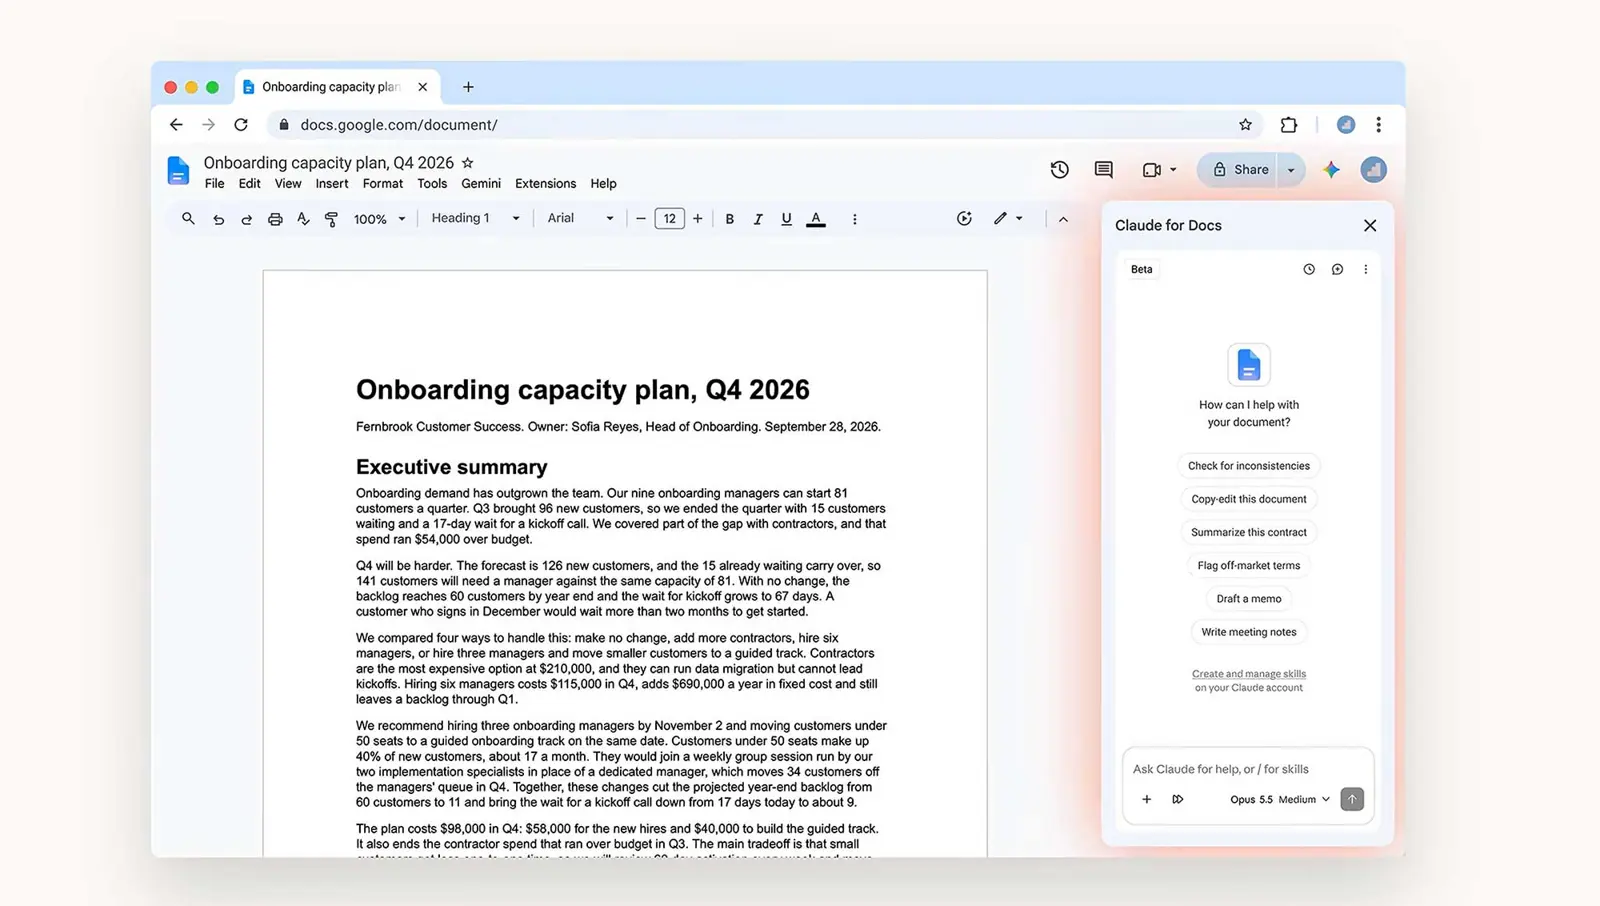Open Claude panel more options menu
Screen dimensions: 1600x906
click(x=1366, y=269)
